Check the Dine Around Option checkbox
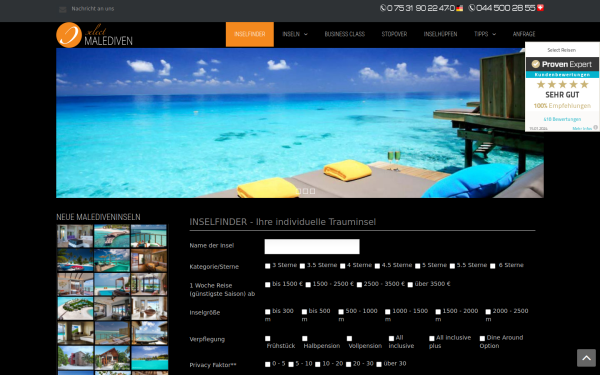Image resolution: width=600 pixels, height=375 pixels. pyautogui.click(x=482, y=339)
